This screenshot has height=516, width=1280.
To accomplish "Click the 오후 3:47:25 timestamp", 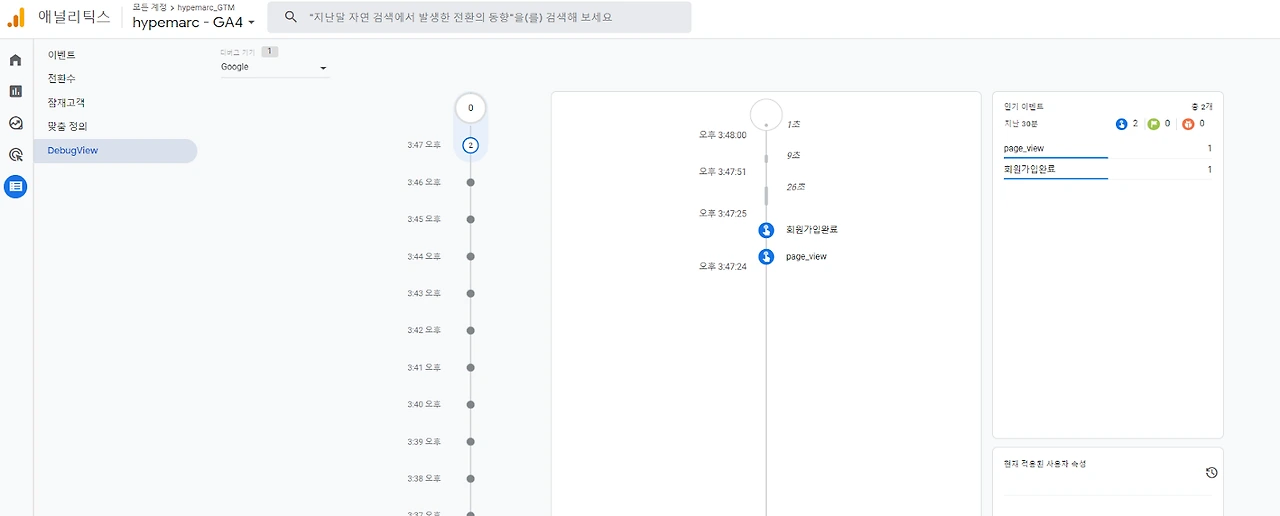I will click(722, 213).
